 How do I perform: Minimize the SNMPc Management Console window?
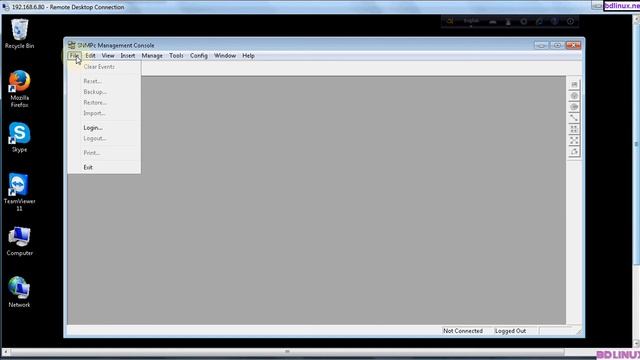click(x=541, y=45)
